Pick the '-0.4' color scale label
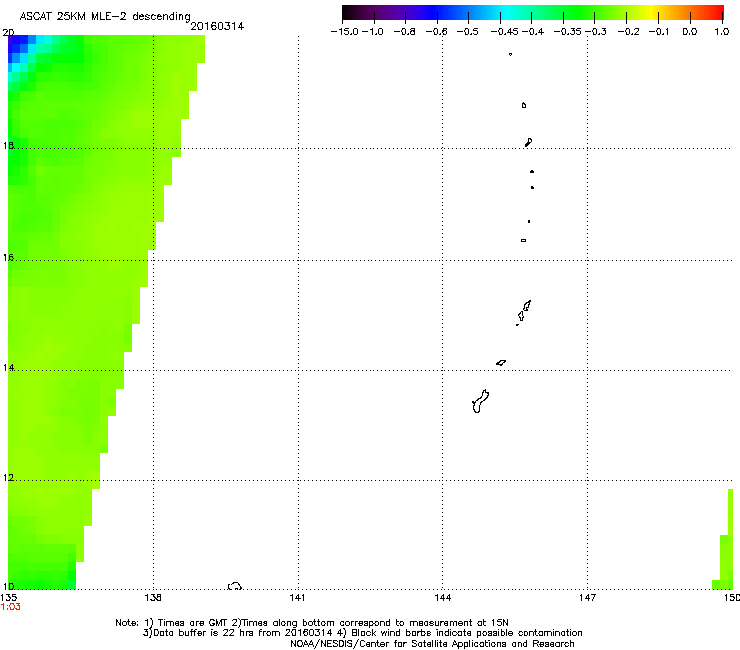The width and height of the screenshot is (740, 650). (532, 32)
